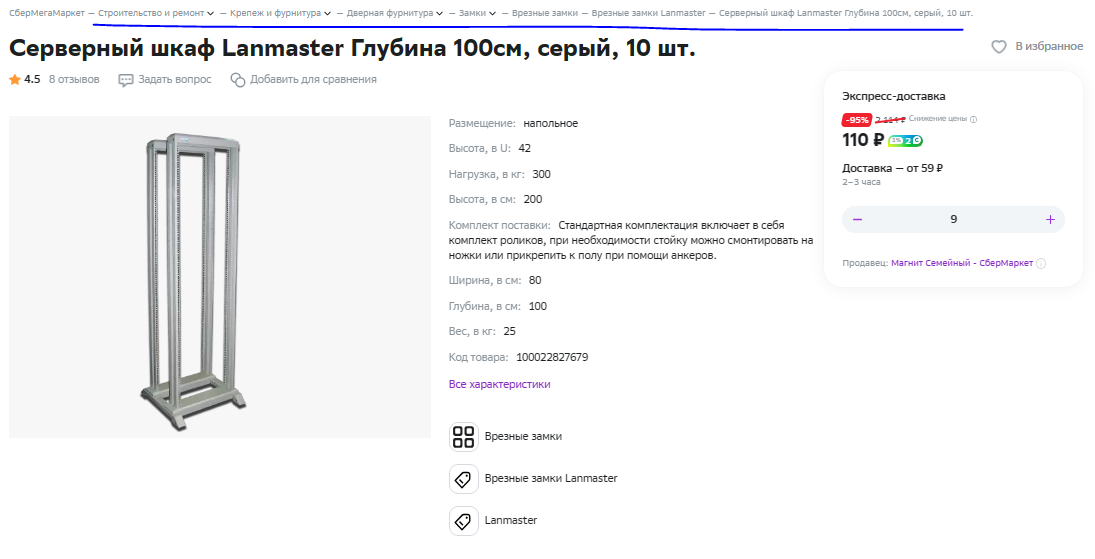Expand Крепеж и фурнитура breadcrumb dropdown
The height and width of the screenshot is (559, 1095).
[x=327, y=13]
